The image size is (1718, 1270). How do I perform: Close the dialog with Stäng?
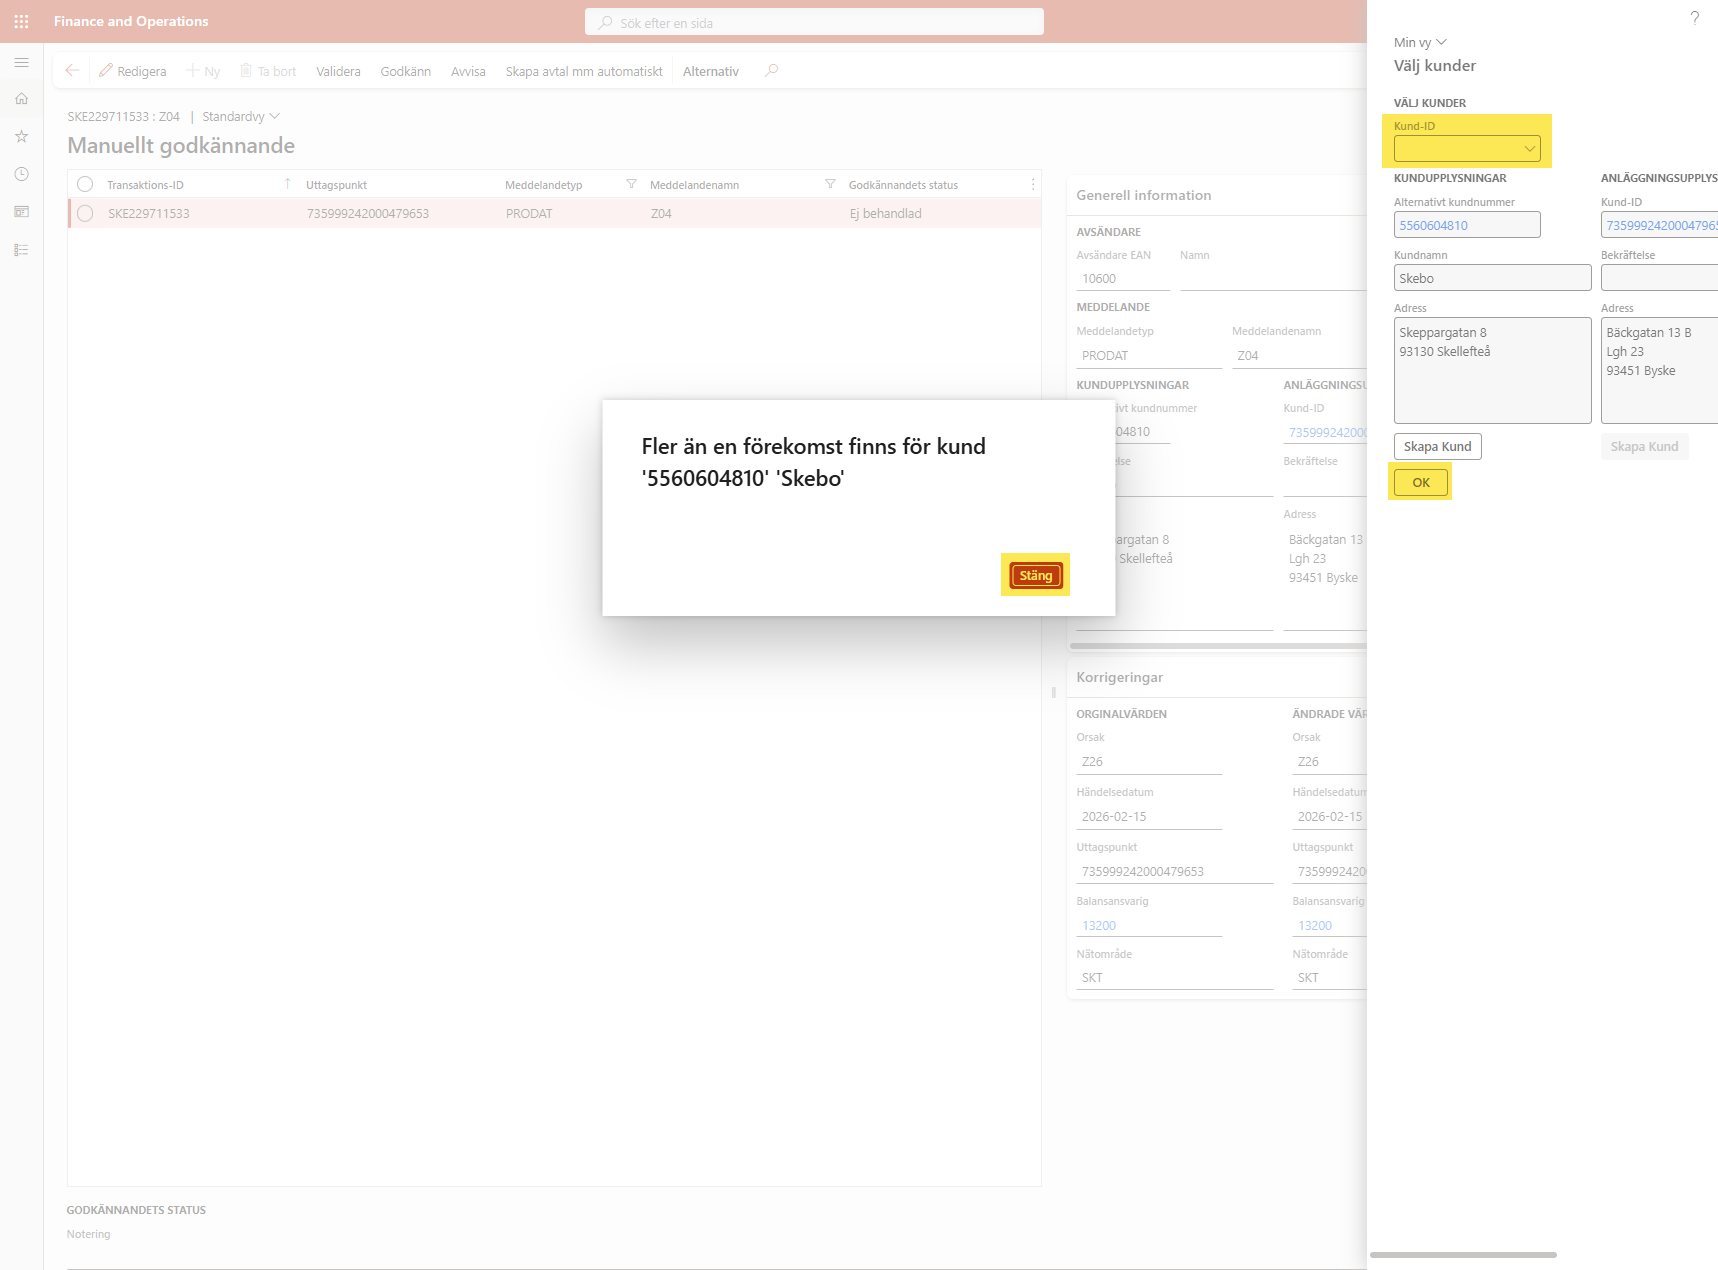coord(1035,575)
